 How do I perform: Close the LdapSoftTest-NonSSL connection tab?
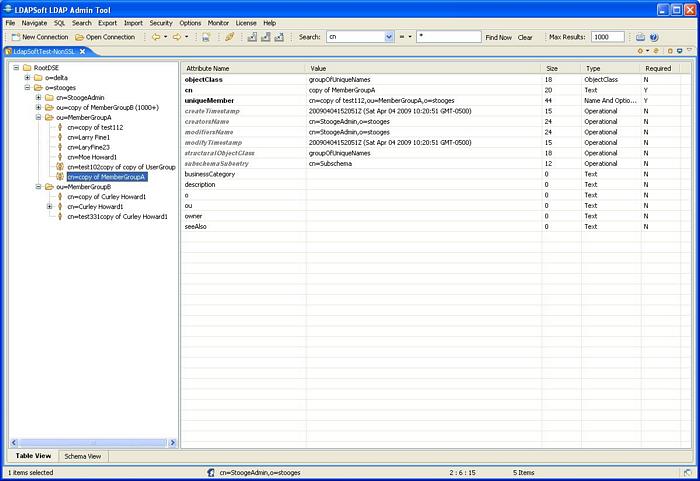tap(83, 50)
